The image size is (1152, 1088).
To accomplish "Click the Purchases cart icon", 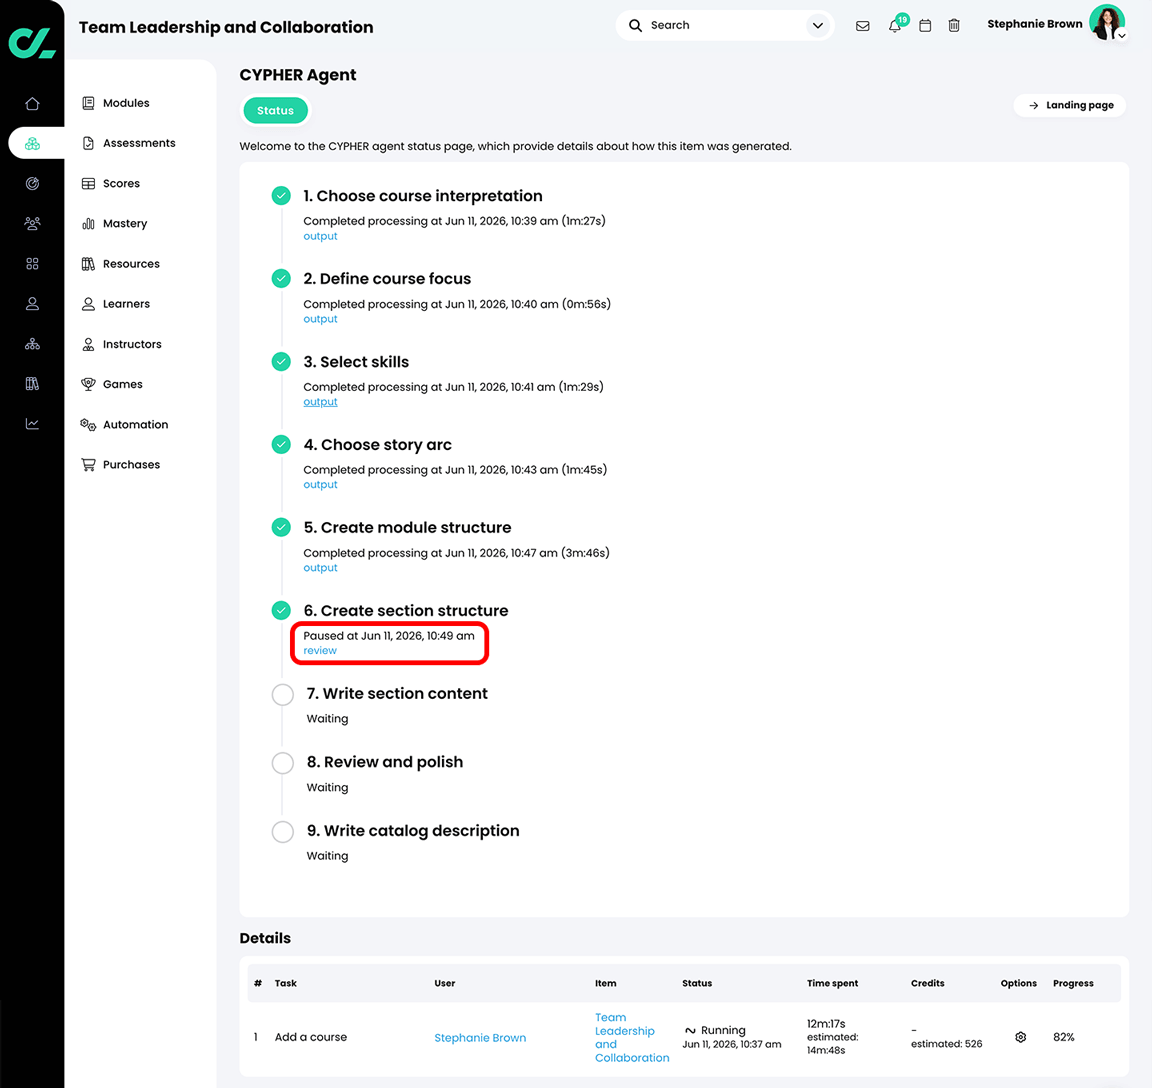I will 88,464.
